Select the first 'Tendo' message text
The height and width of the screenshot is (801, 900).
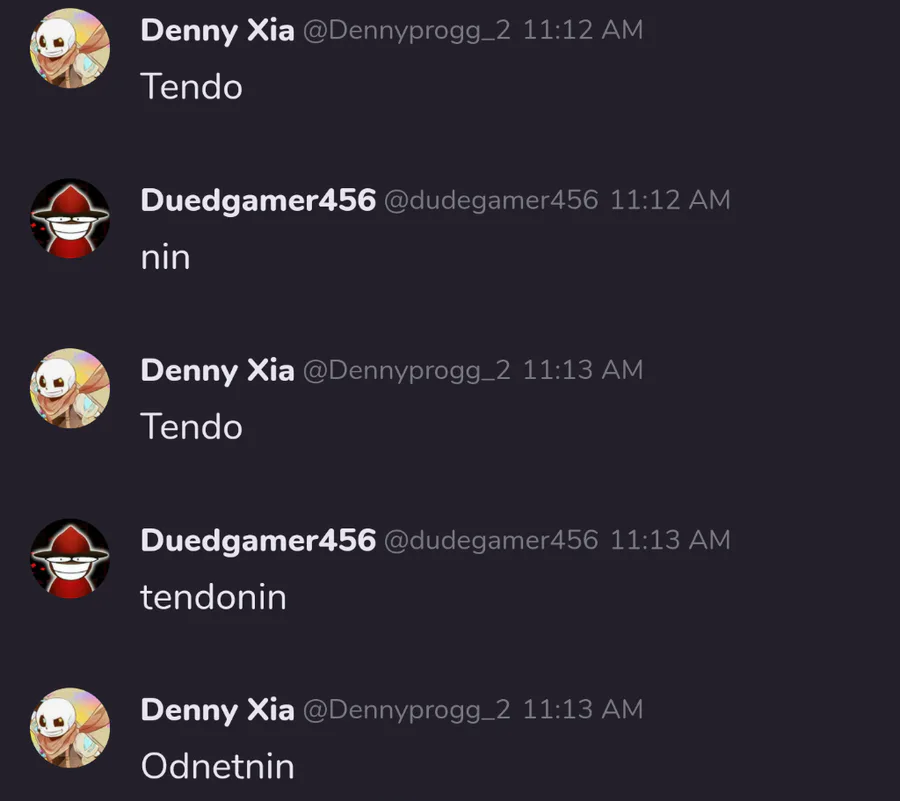(192, 87)
